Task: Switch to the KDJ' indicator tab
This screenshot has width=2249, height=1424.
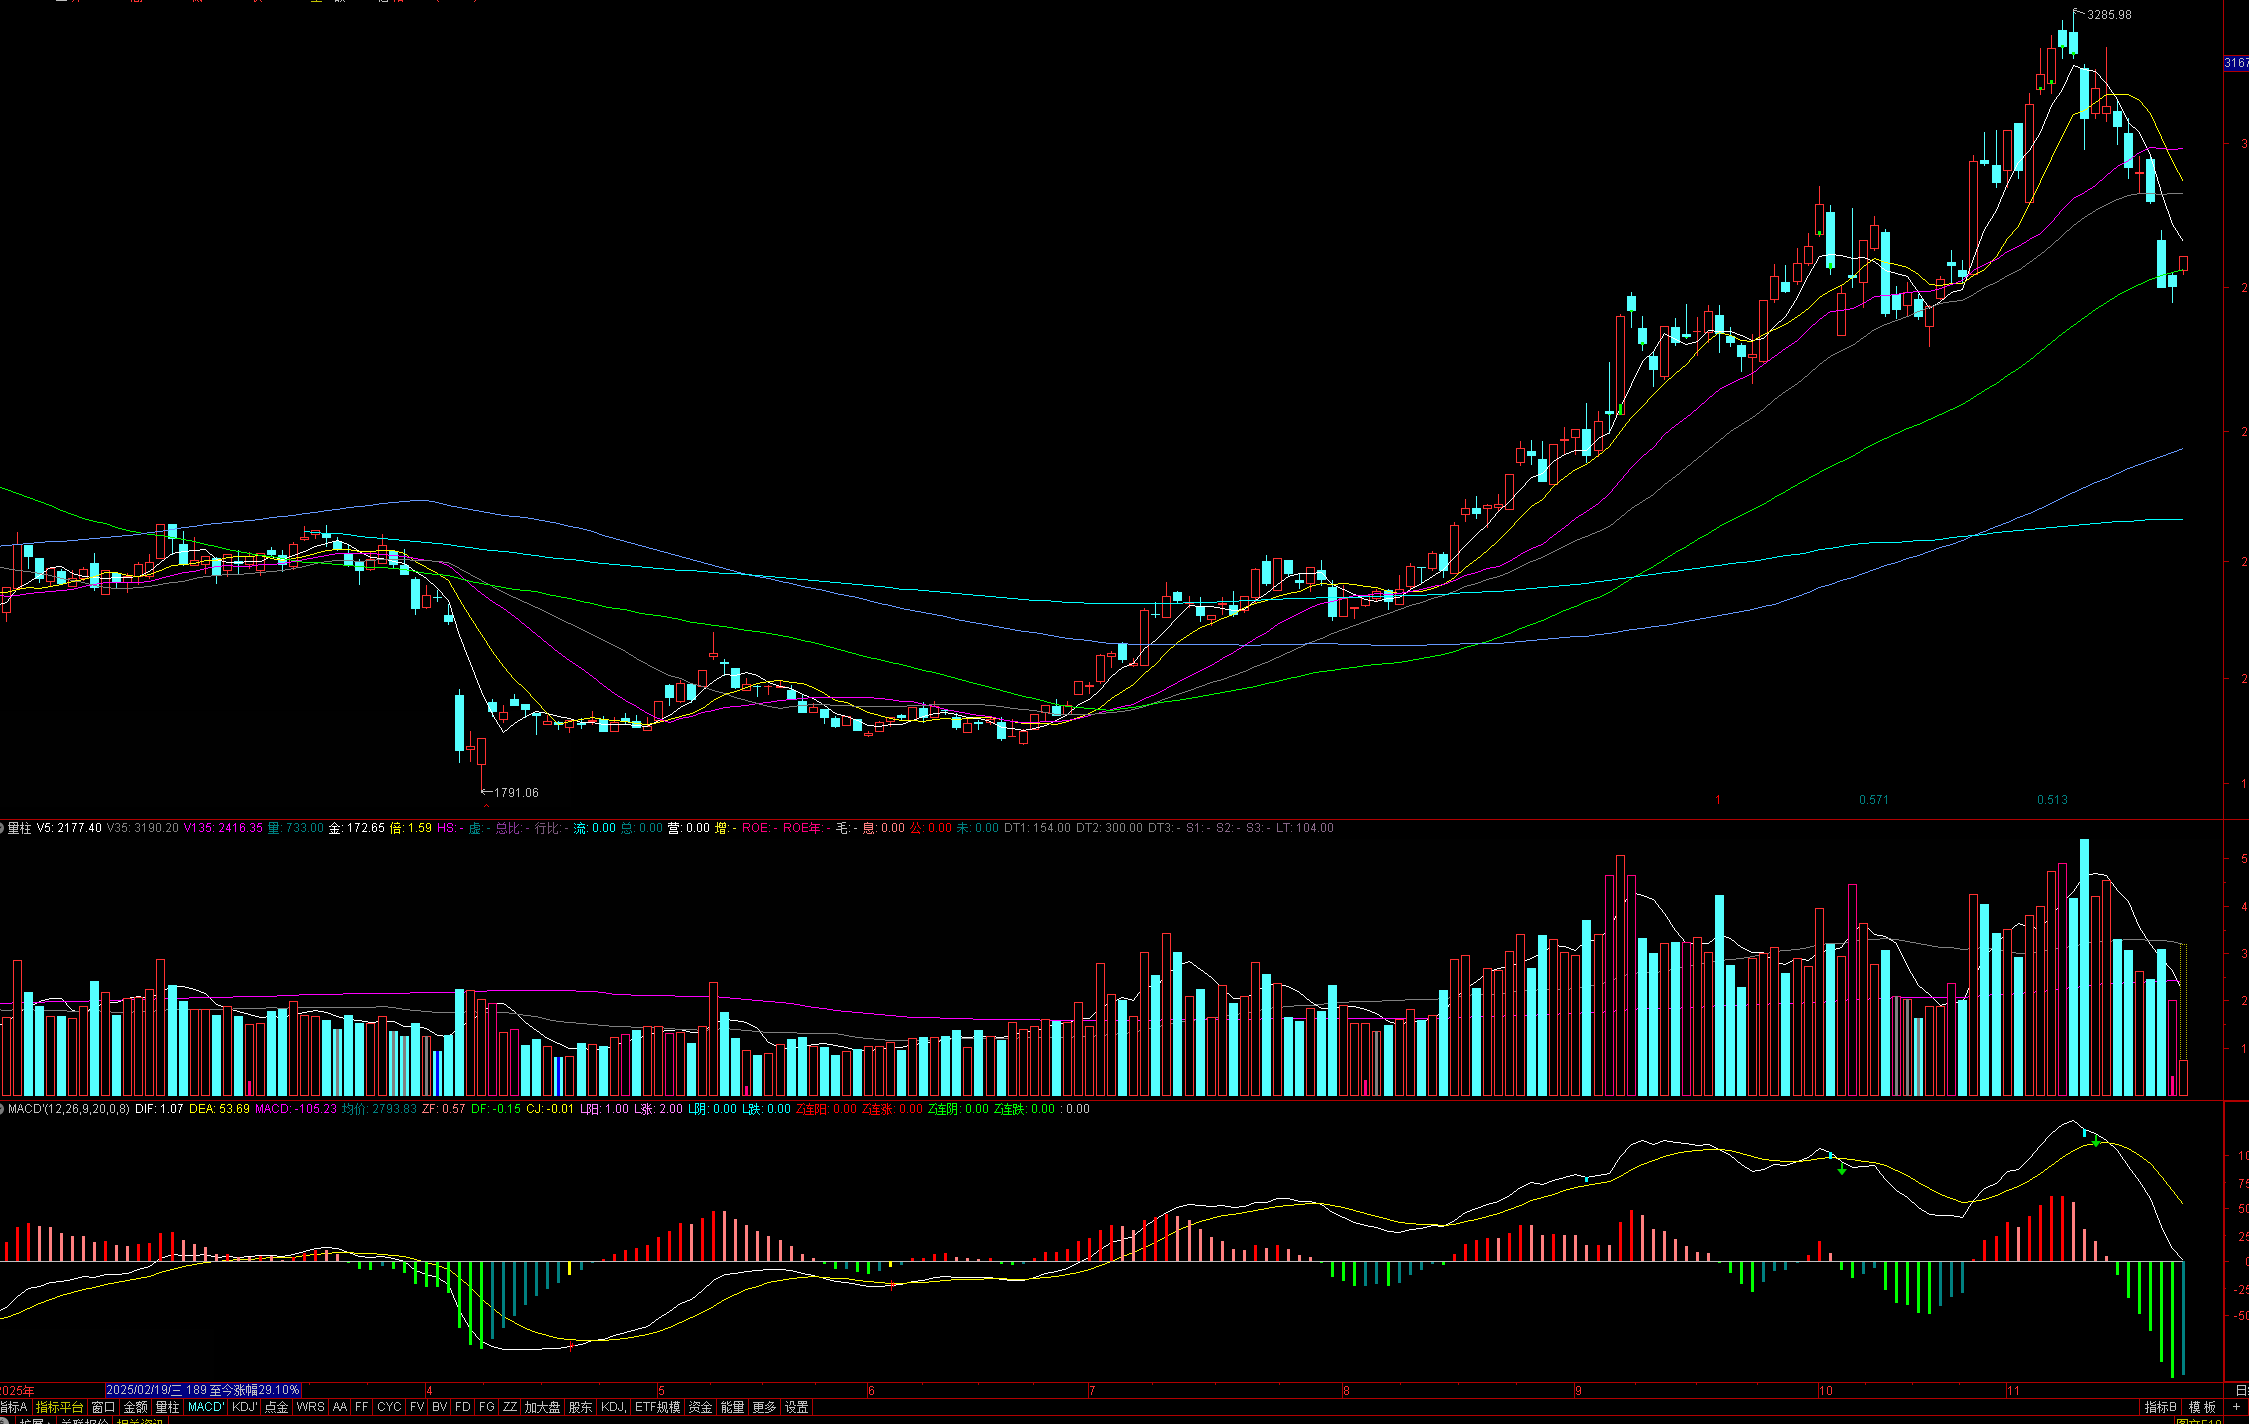Action: click(245, 1407)
